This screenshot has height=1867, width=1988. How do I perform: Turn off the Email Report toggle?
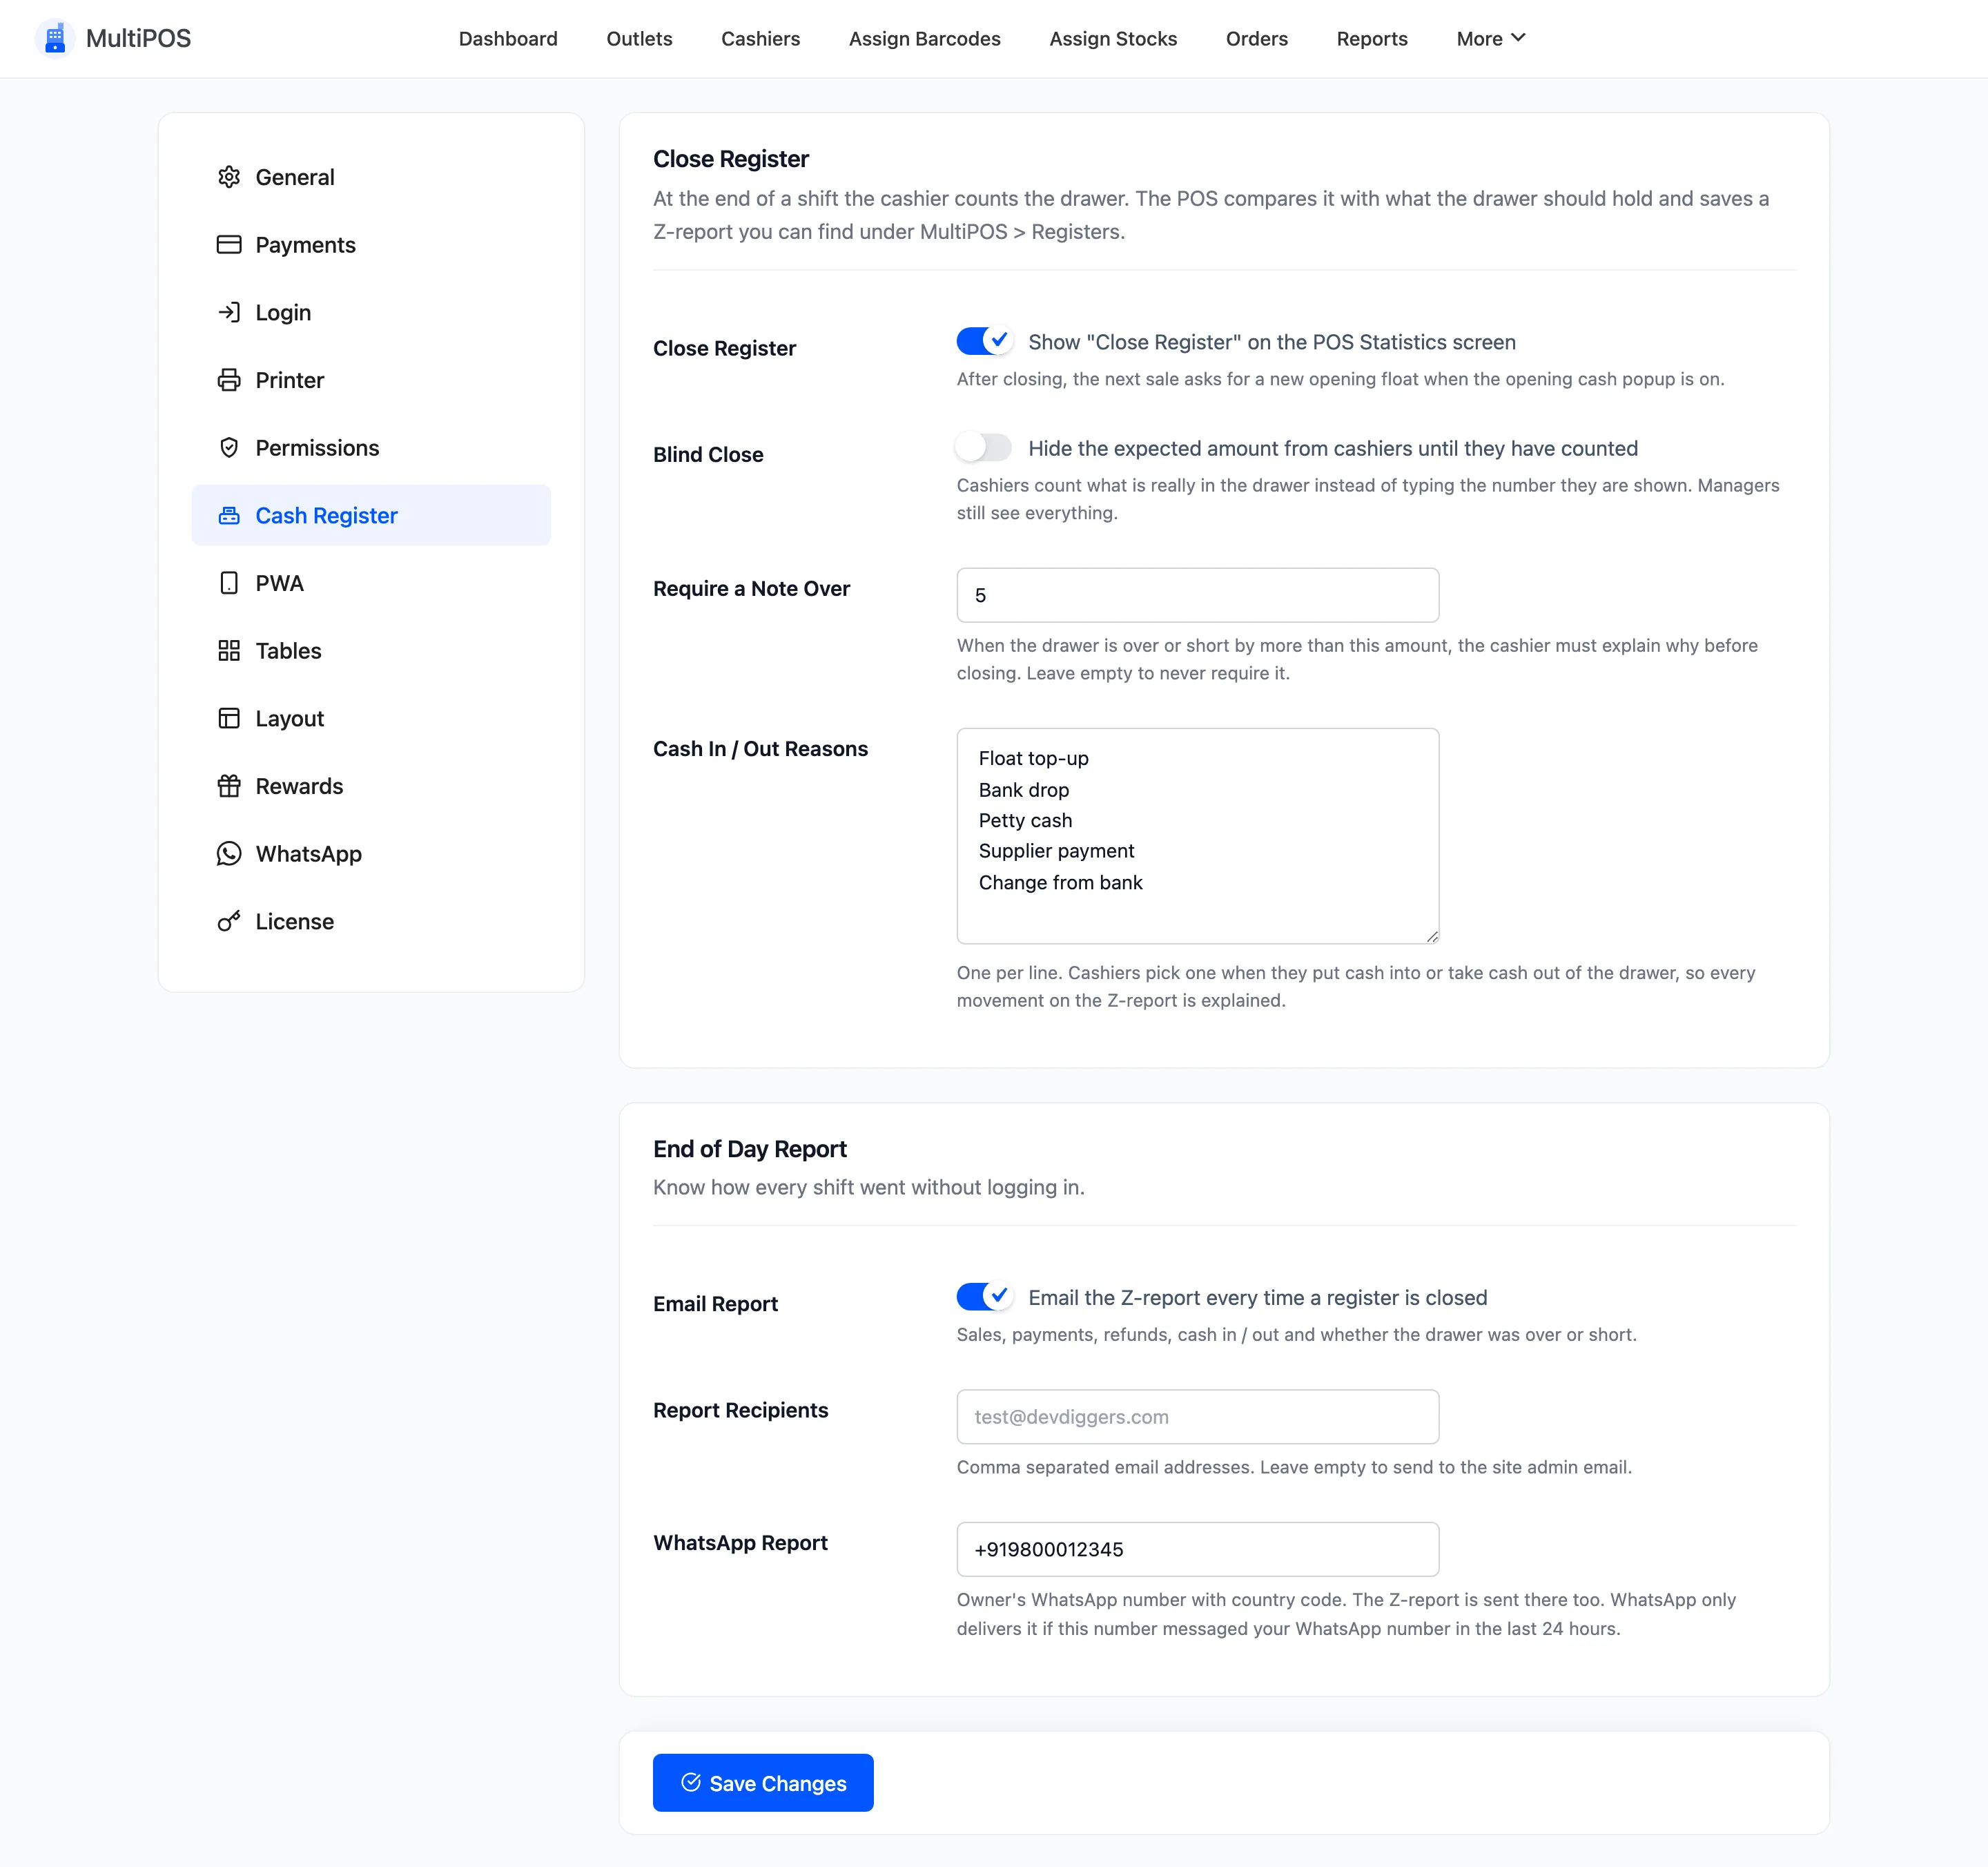click(984, 1297)
